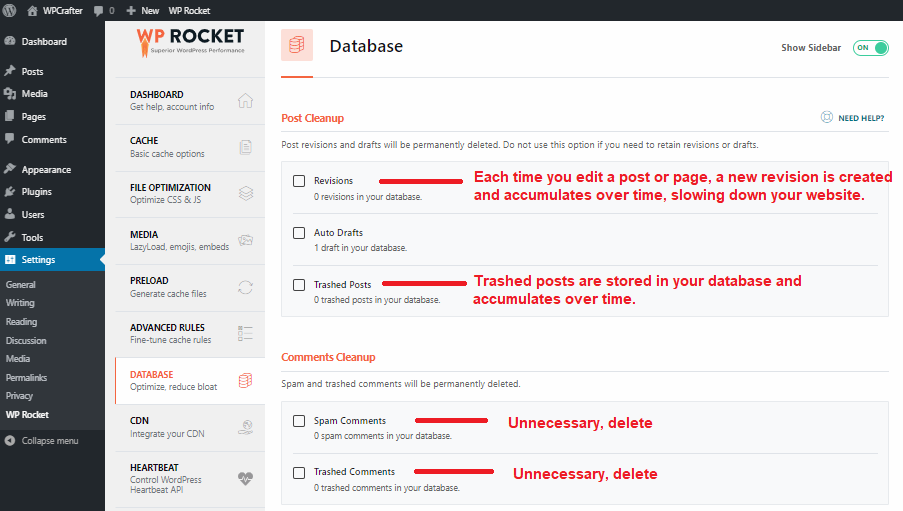Click the Posts pin icon
903x511 pixels.
click(x=10, y=71)
